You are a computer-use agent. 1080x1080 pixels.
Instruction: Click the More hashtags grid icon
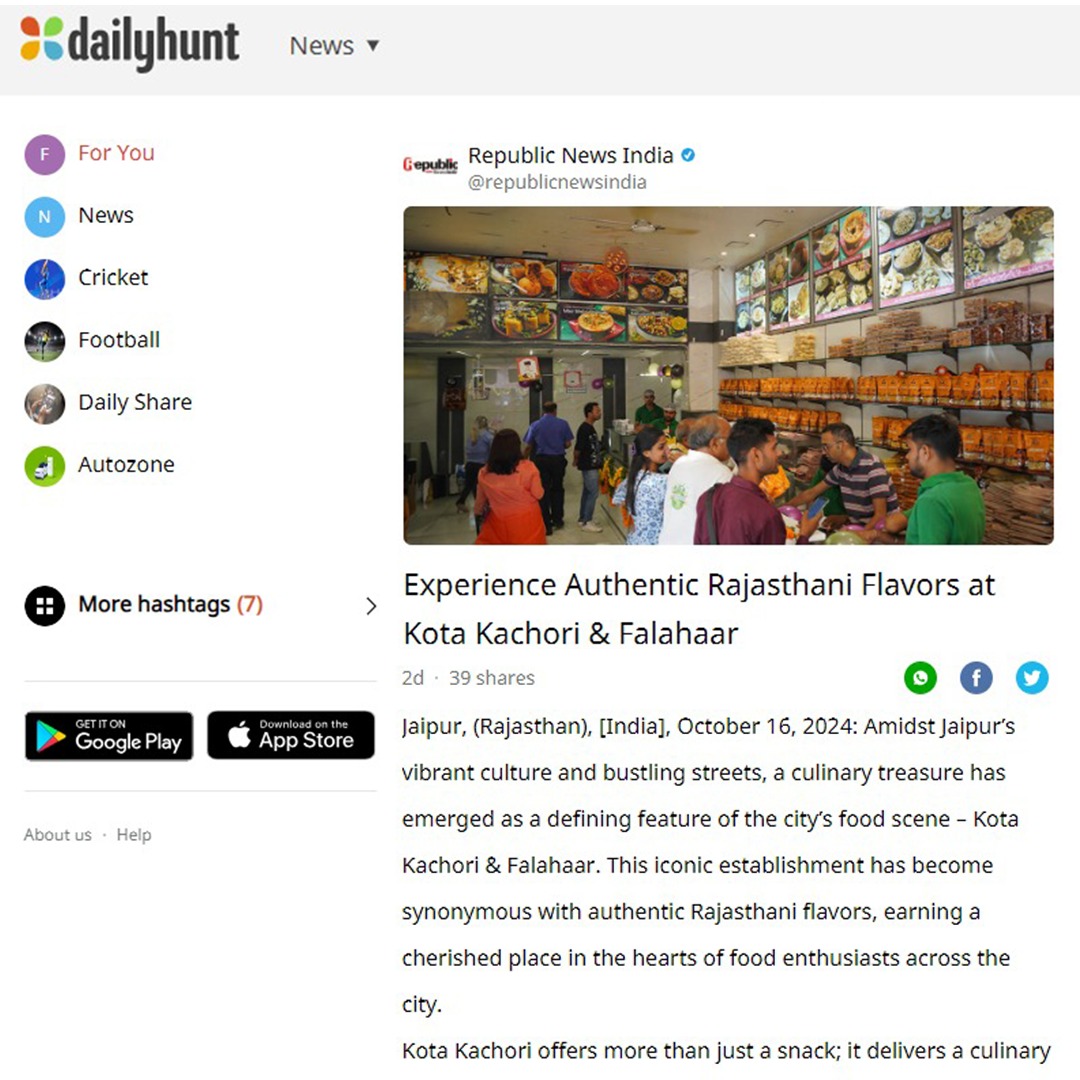tap(45, 605)
